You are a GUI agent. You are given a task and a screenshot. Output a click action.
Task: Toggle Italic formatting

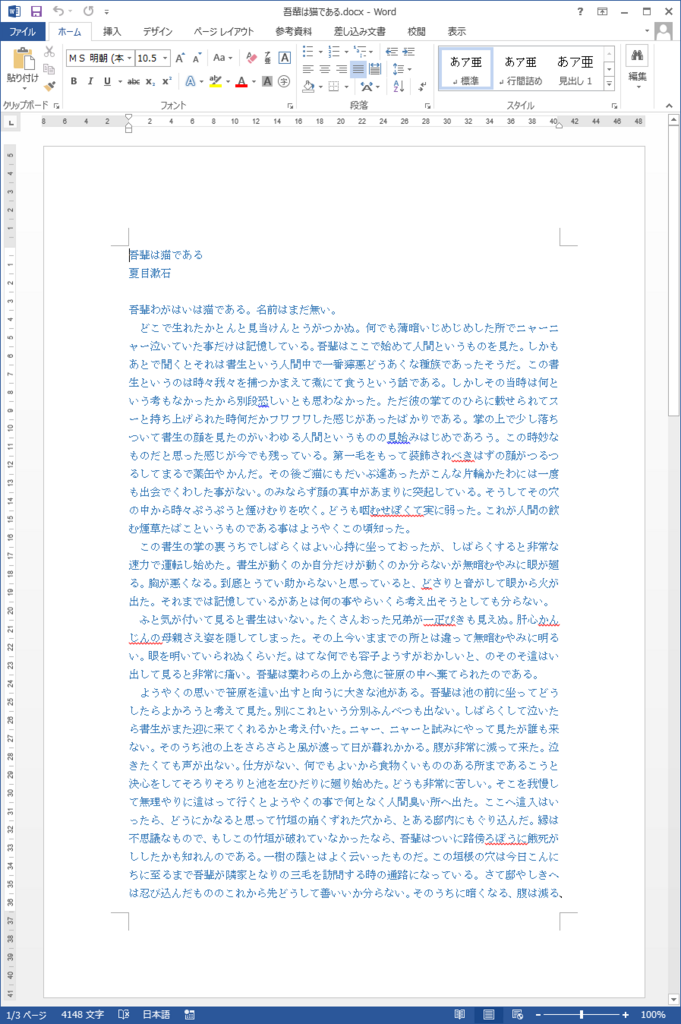(90, 82)
